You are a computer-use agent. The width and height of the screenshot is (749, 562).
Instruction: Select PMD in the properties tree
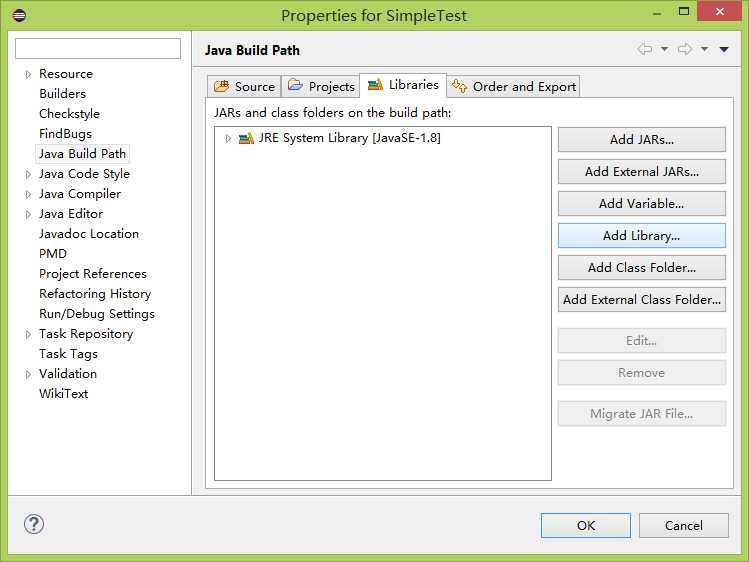coord(53,254)
